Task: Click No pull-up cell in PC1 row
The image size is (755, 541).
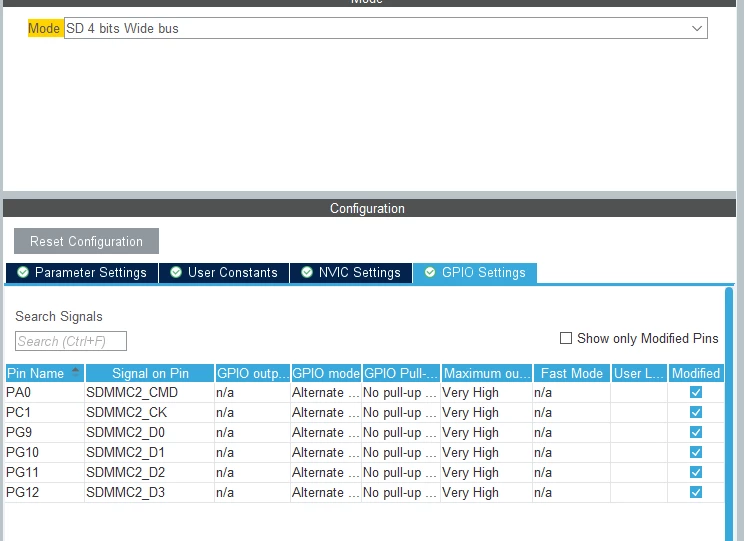Action: [401, 412]
